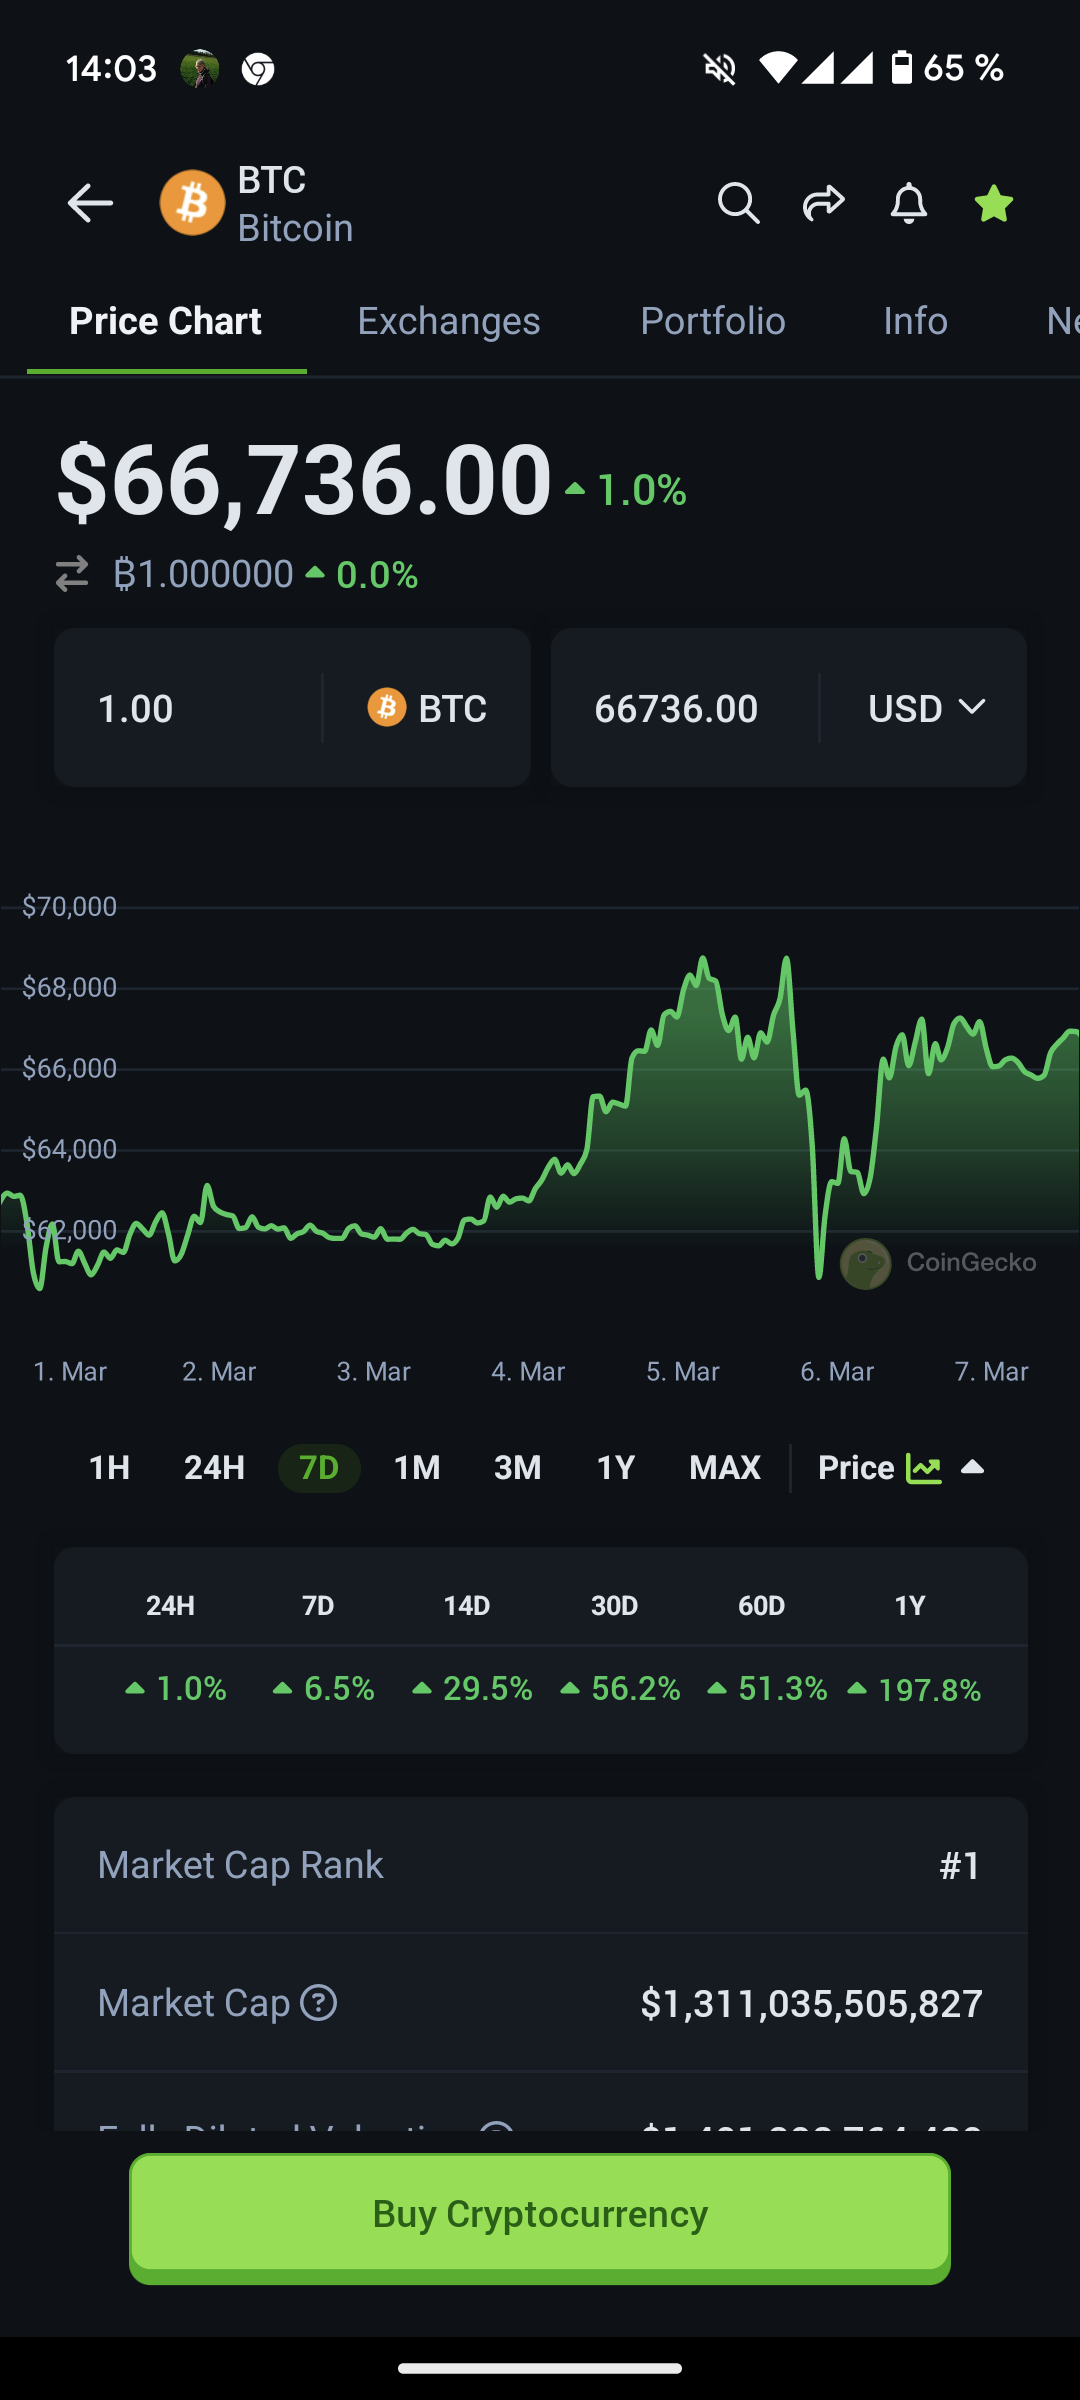Tap the back arrow icon

90,204
